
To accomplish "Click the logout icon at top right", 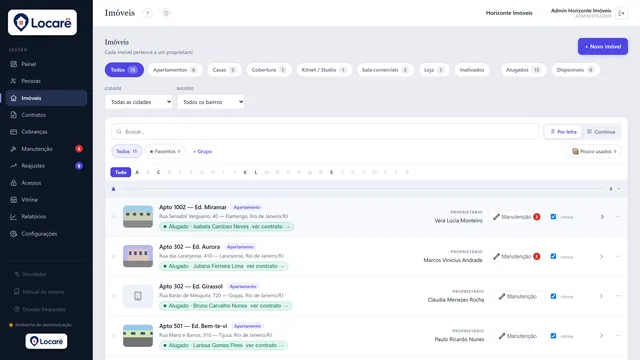I will pyautogui.click(x=622, y=13).
